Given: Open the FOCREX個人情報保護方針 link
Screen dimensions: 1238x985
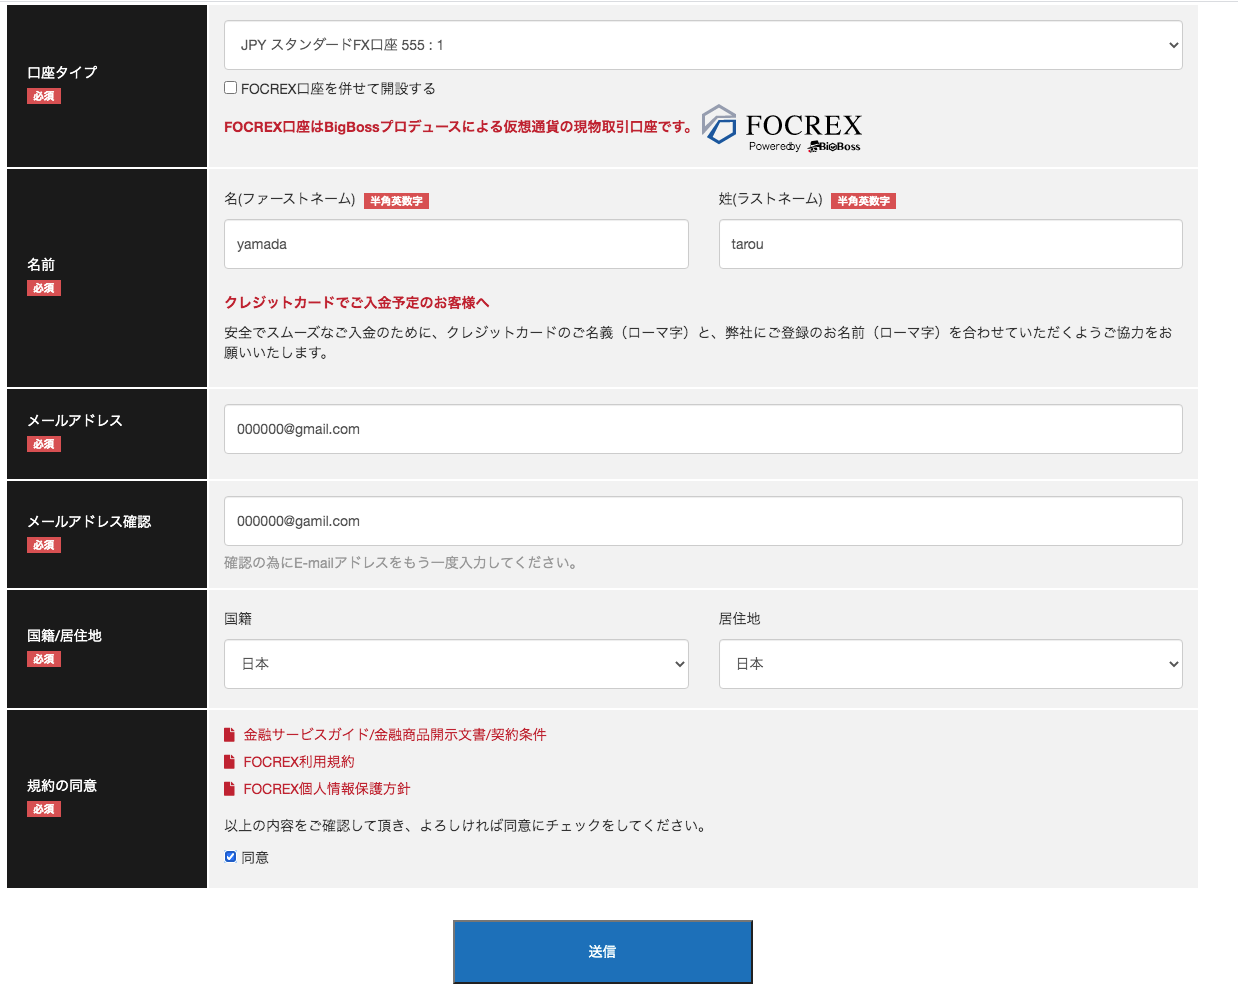Looking at the screenshot, I should coord(327,789).
